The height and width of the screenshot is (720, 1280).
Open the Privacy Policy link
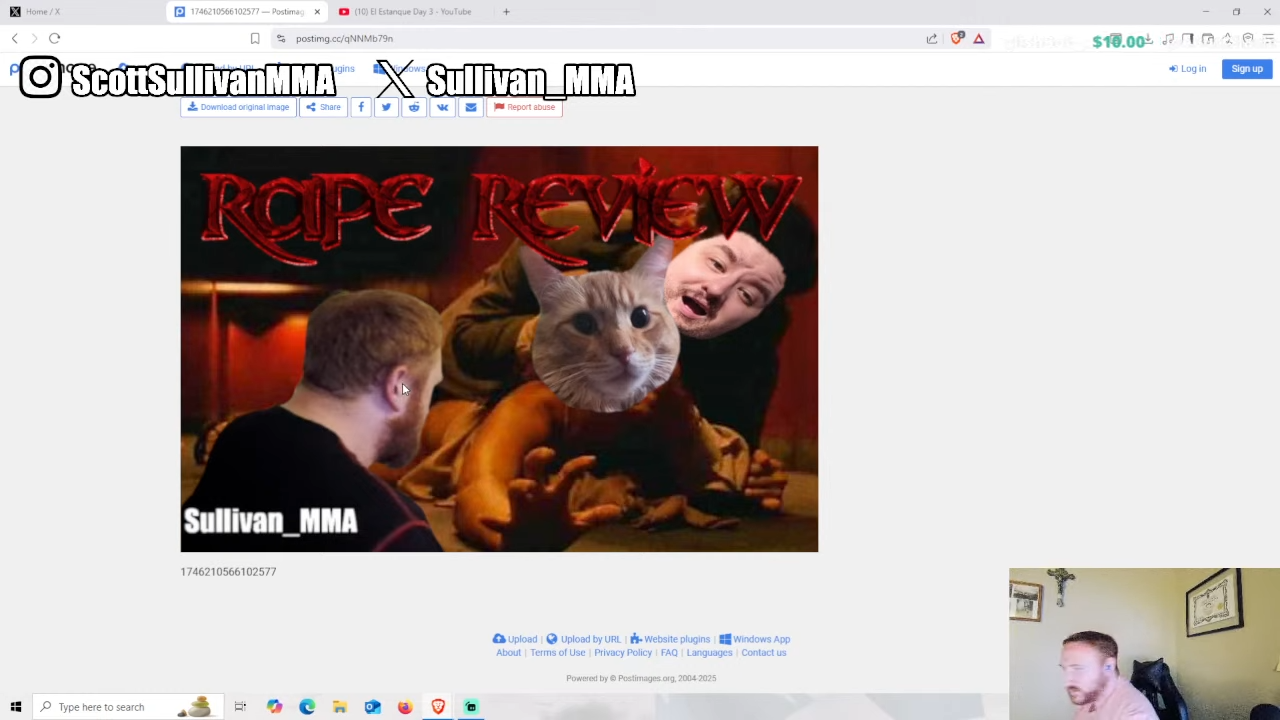tap(623, 653)
